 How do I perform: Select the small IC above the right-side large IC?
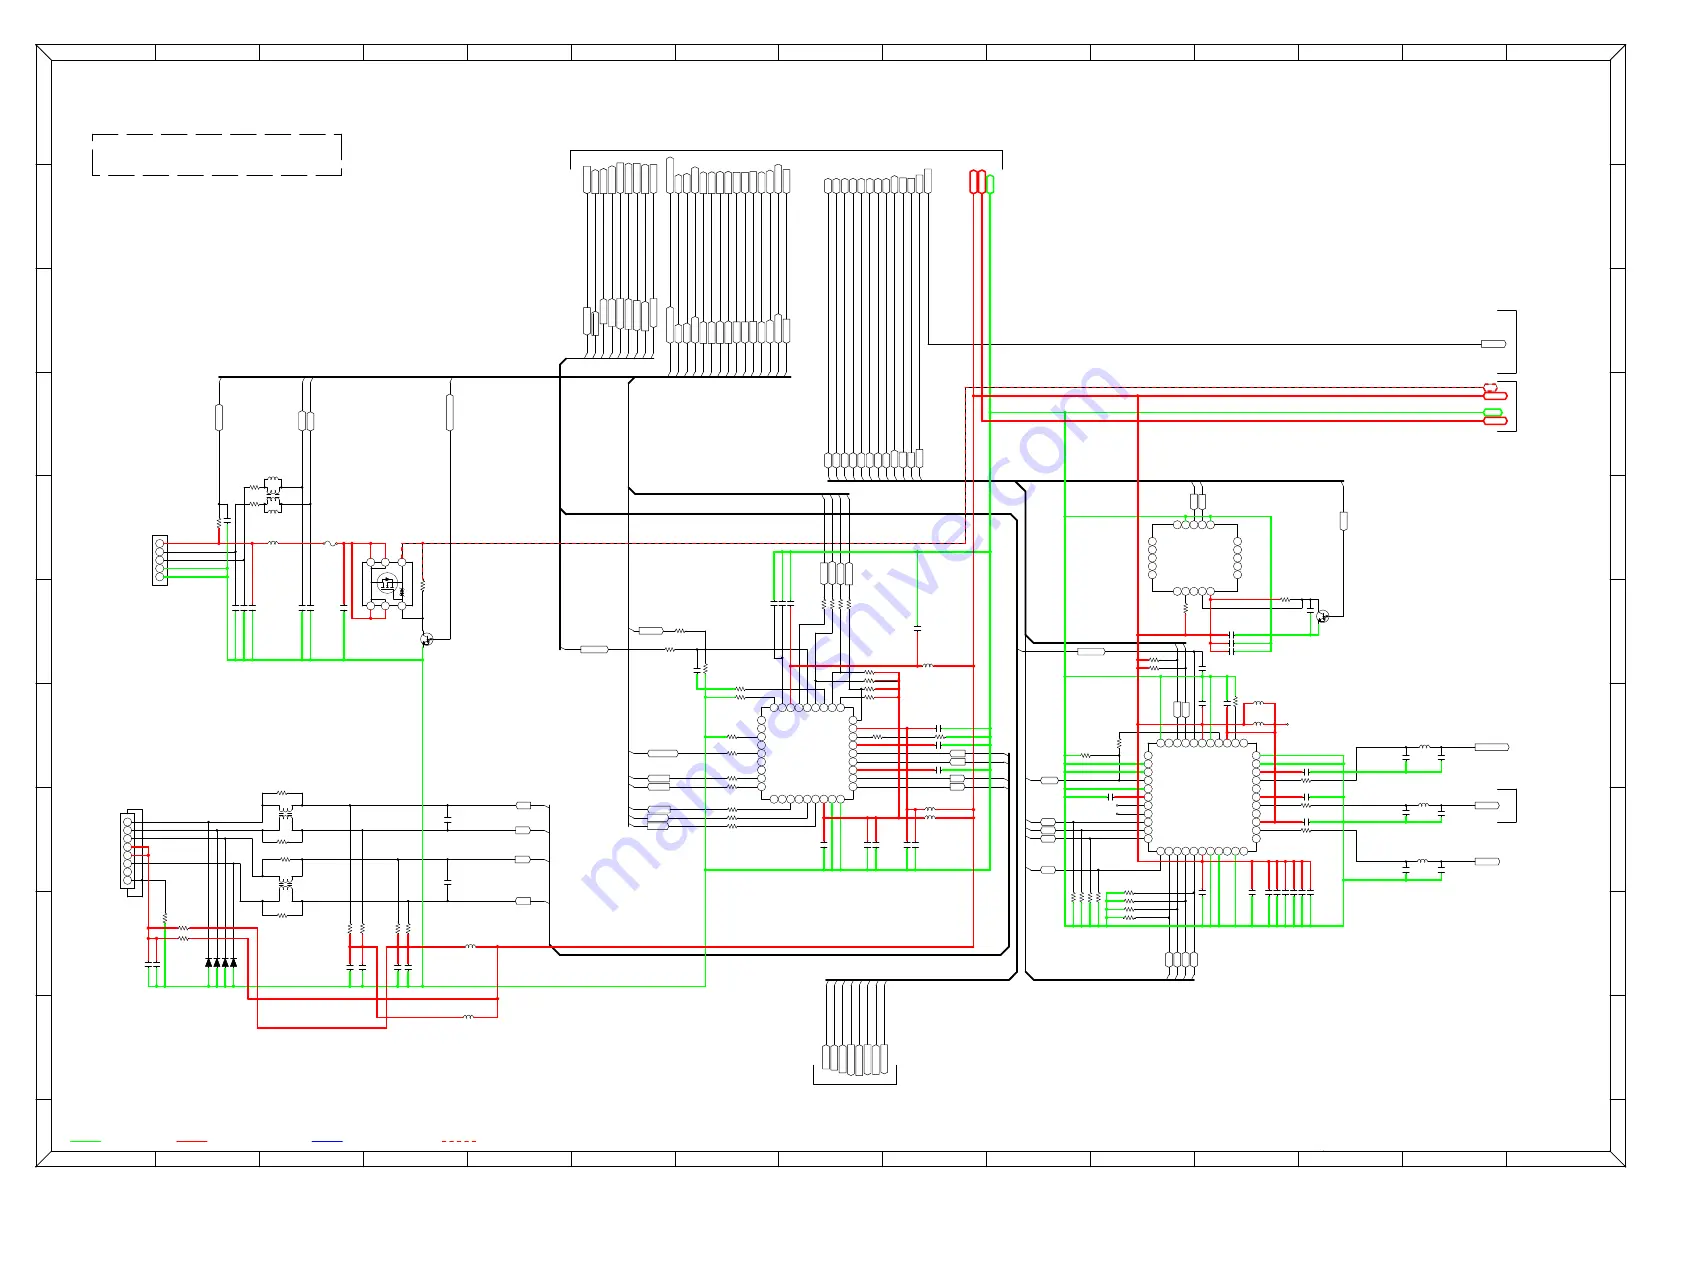click(x=1195, y=558)
